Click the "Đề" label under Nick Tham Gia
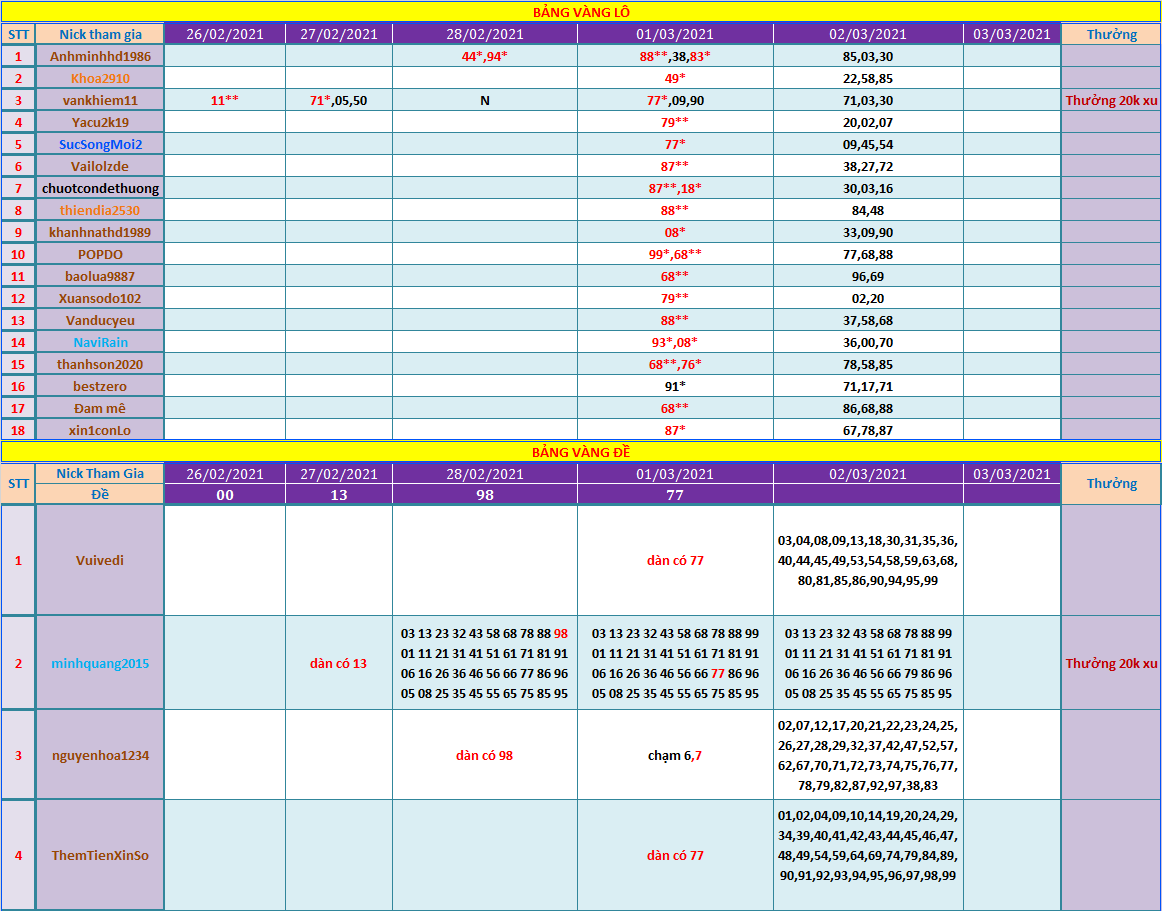The width and height of the screenshot is (1162, 911). (x=100, y=494)
